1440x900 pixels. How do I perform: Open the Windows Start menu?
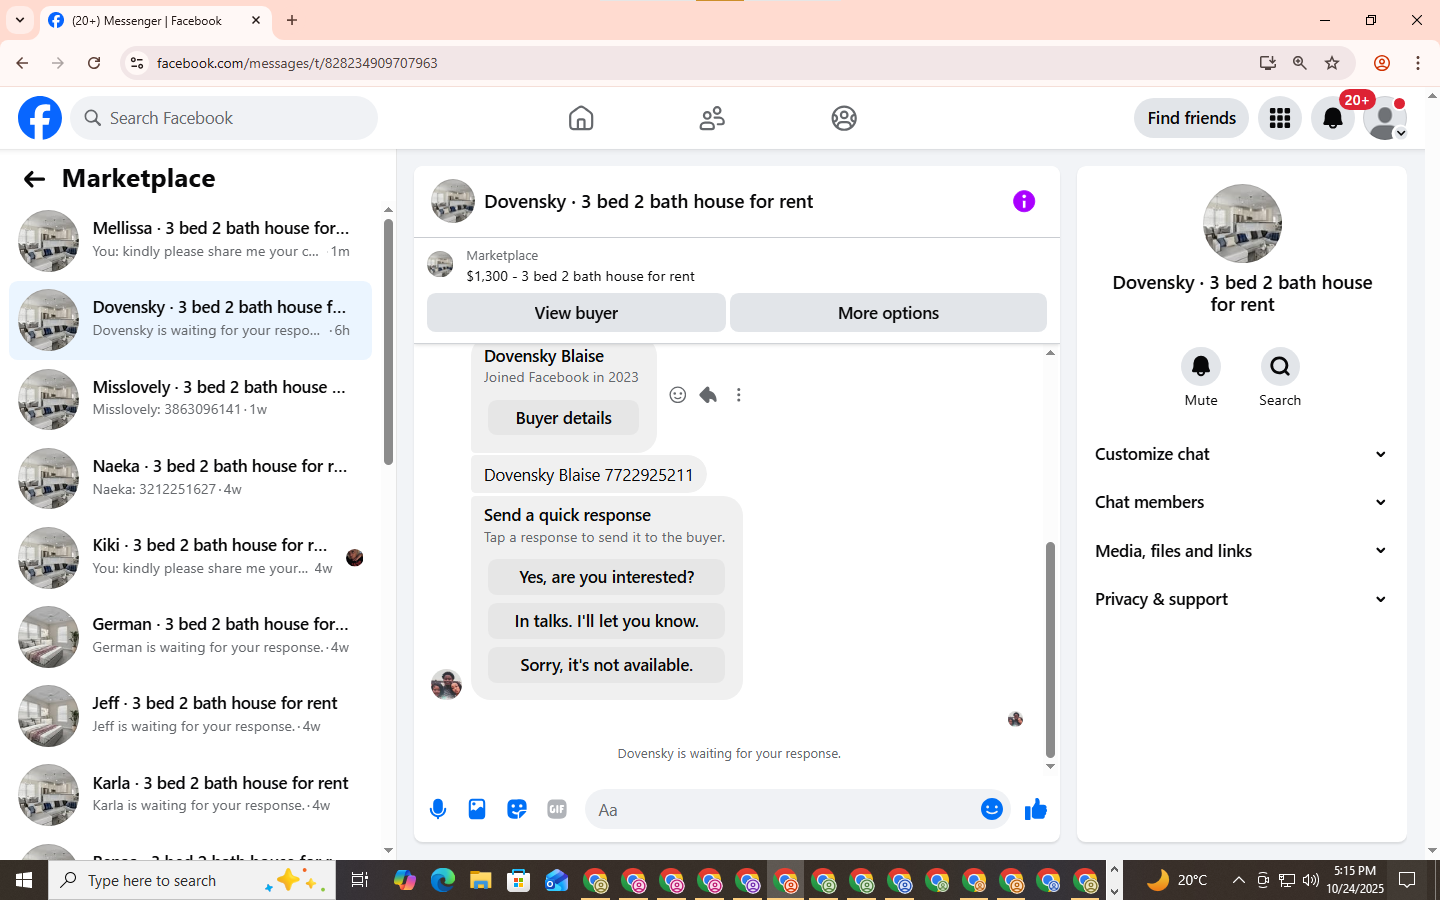(24, 880)
